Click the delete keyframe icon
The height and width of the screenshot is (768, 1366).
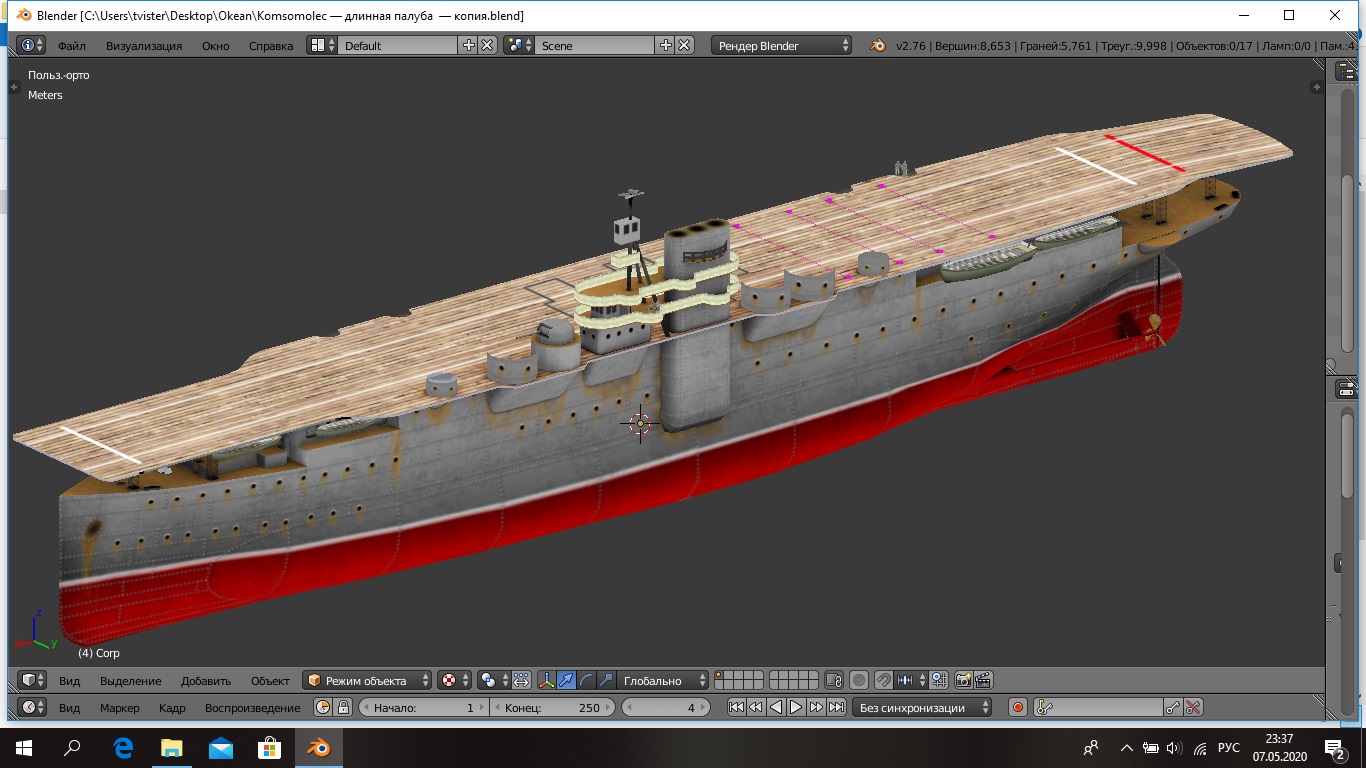pyautogui.click(x=1193, y=708)
